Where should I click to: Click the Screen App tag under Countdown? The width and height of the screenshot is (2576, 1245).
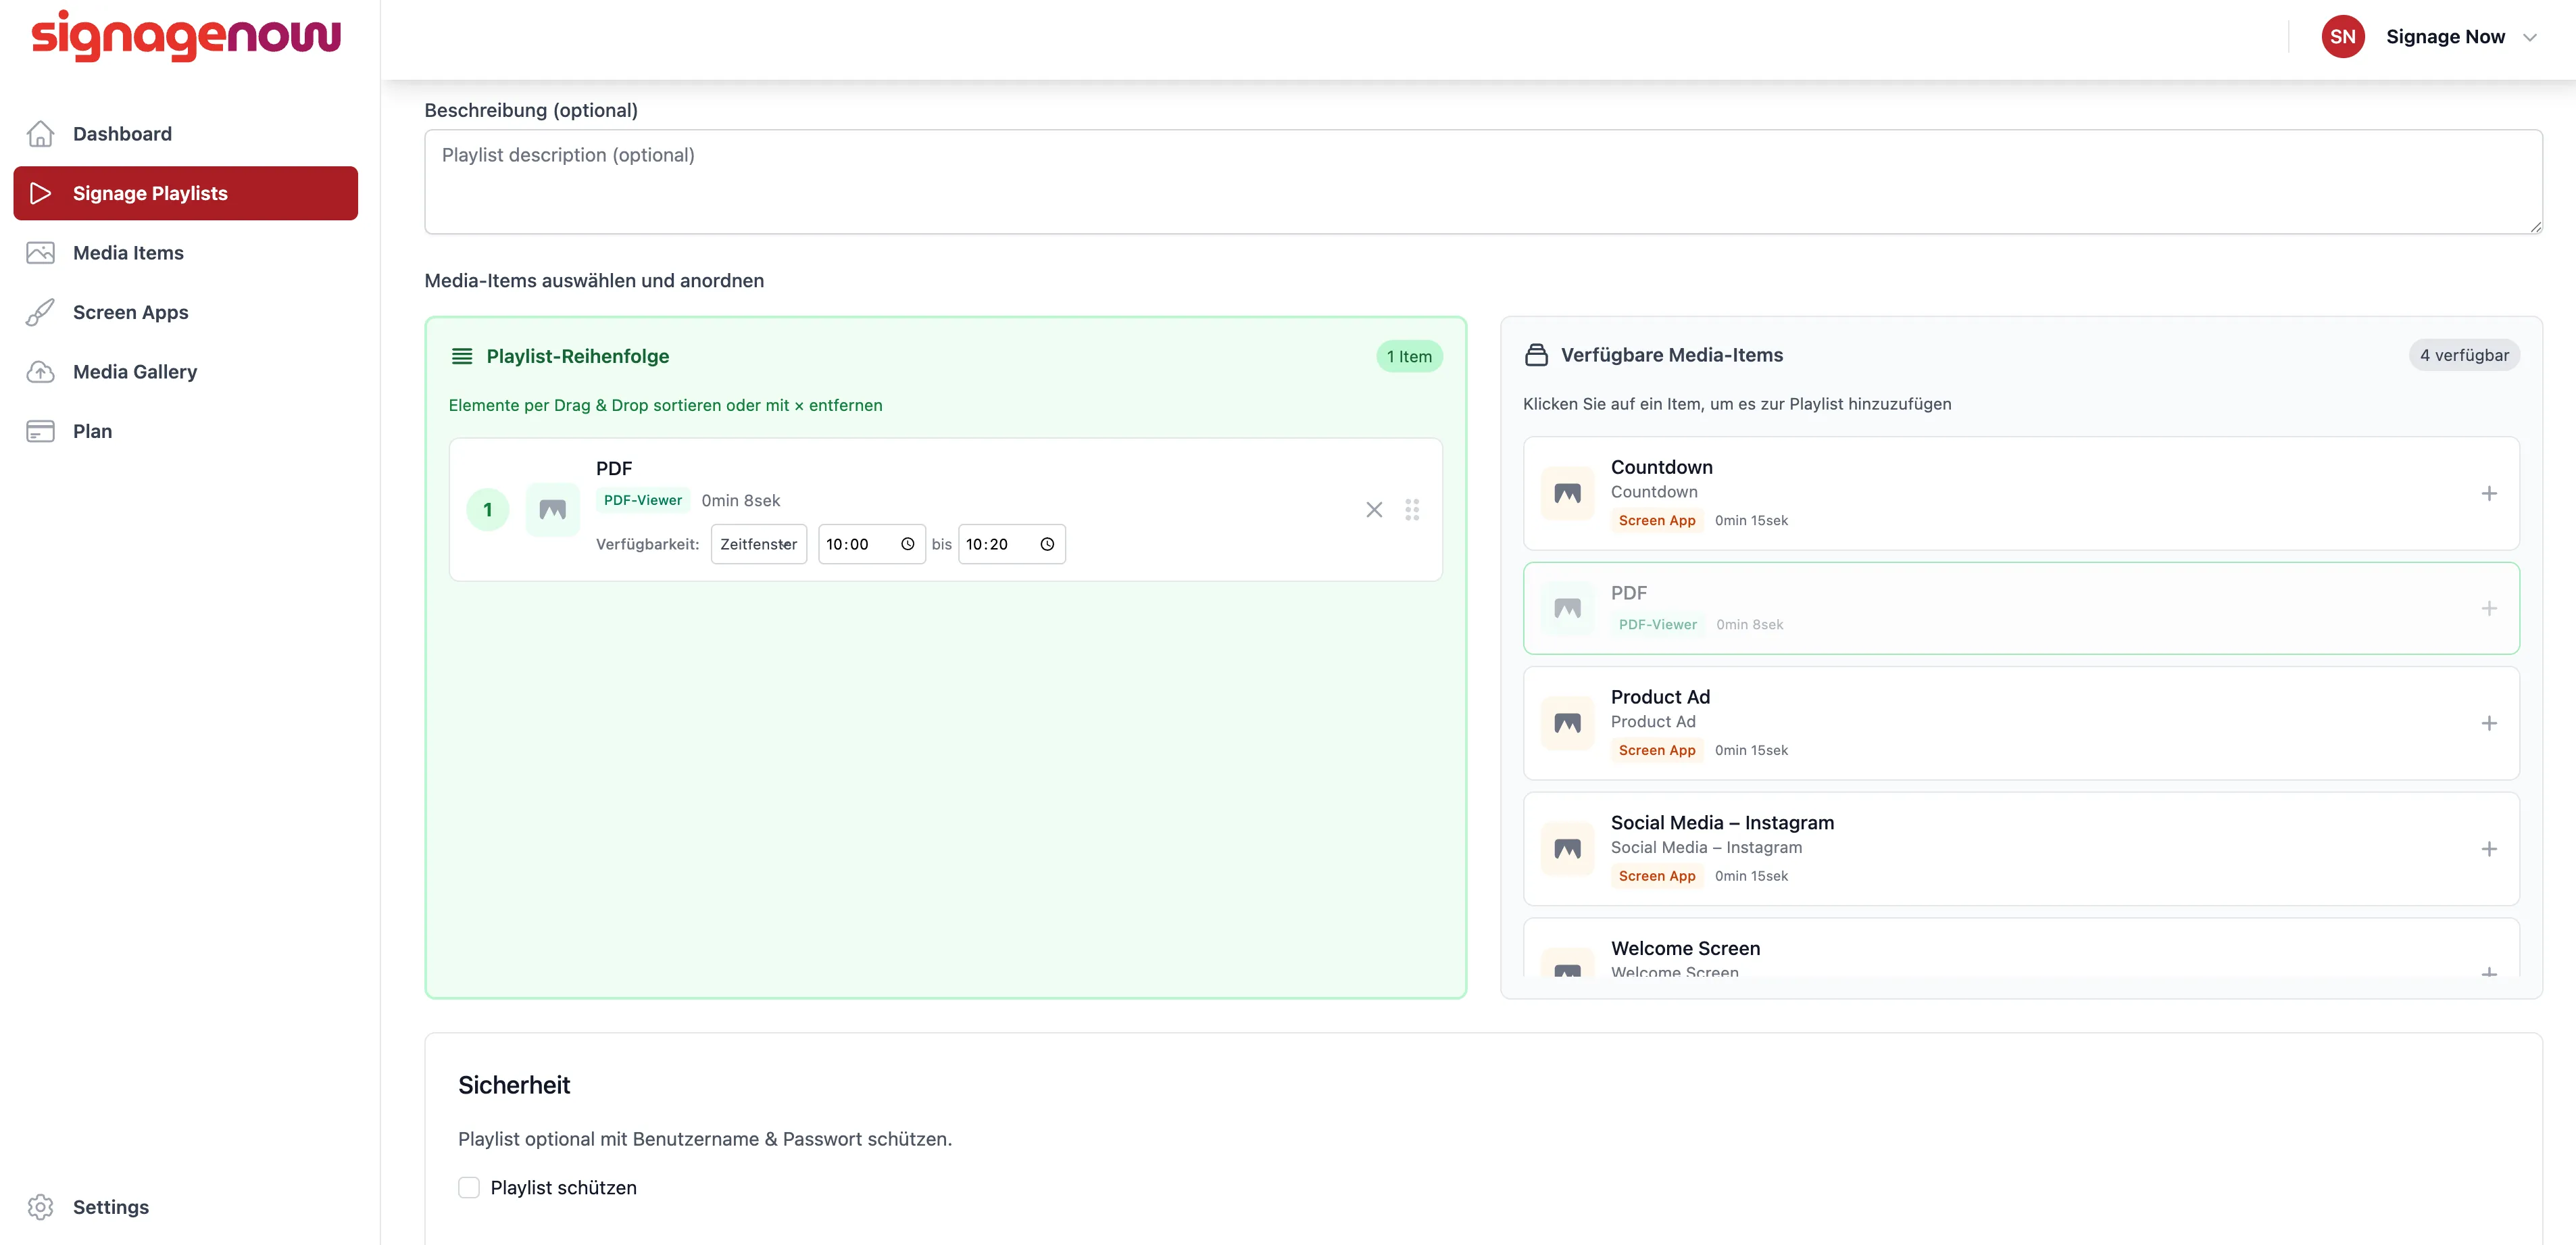[x=1656, y=520]
